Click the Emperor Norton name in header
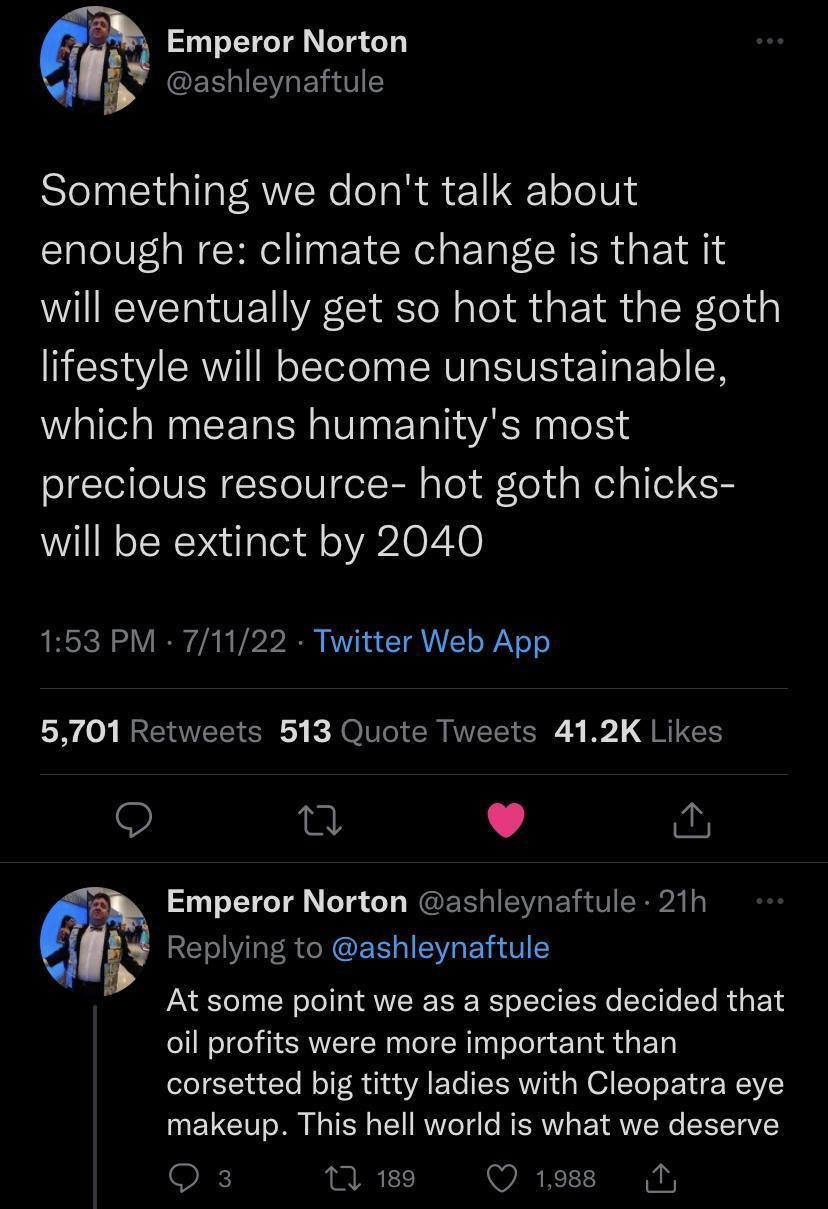 (x=287, y=42)
